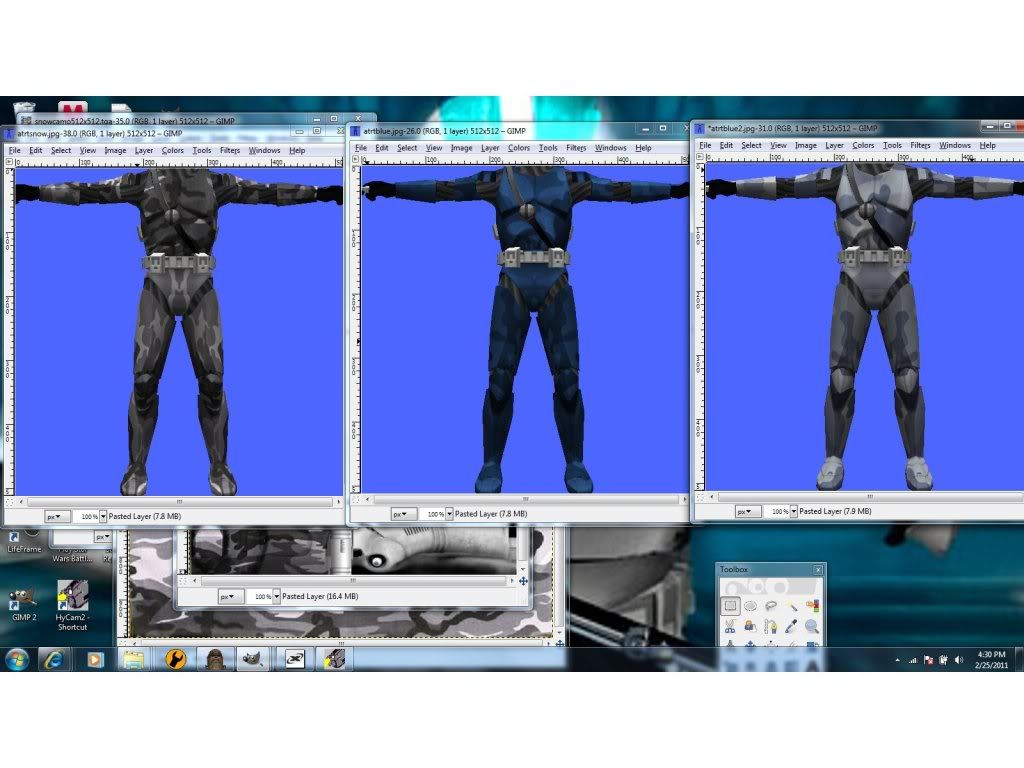
Task: Click horizontal scrollbar in atrtsnow.jpg window
Action: pos(180,502)
